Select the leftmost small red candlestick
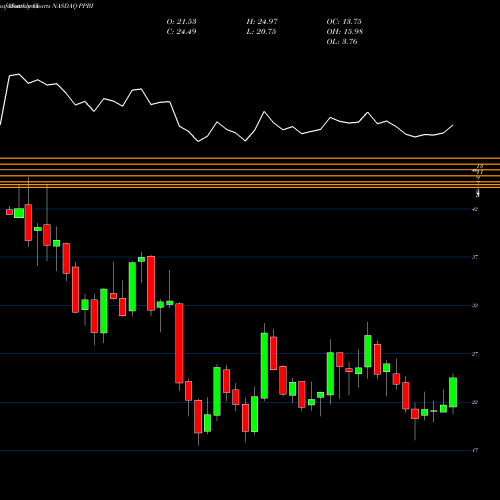Image resolution: width=500 pixels, height=500 pixels. tap(9, 212)
